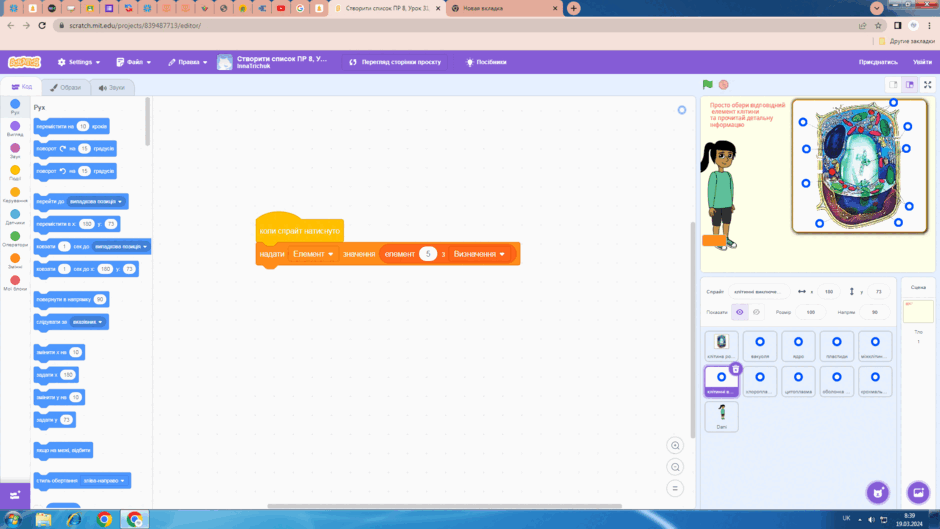Click the Приєднатись link
The width and height of the screenshot is (940, 529).
[x=878, y=62]
